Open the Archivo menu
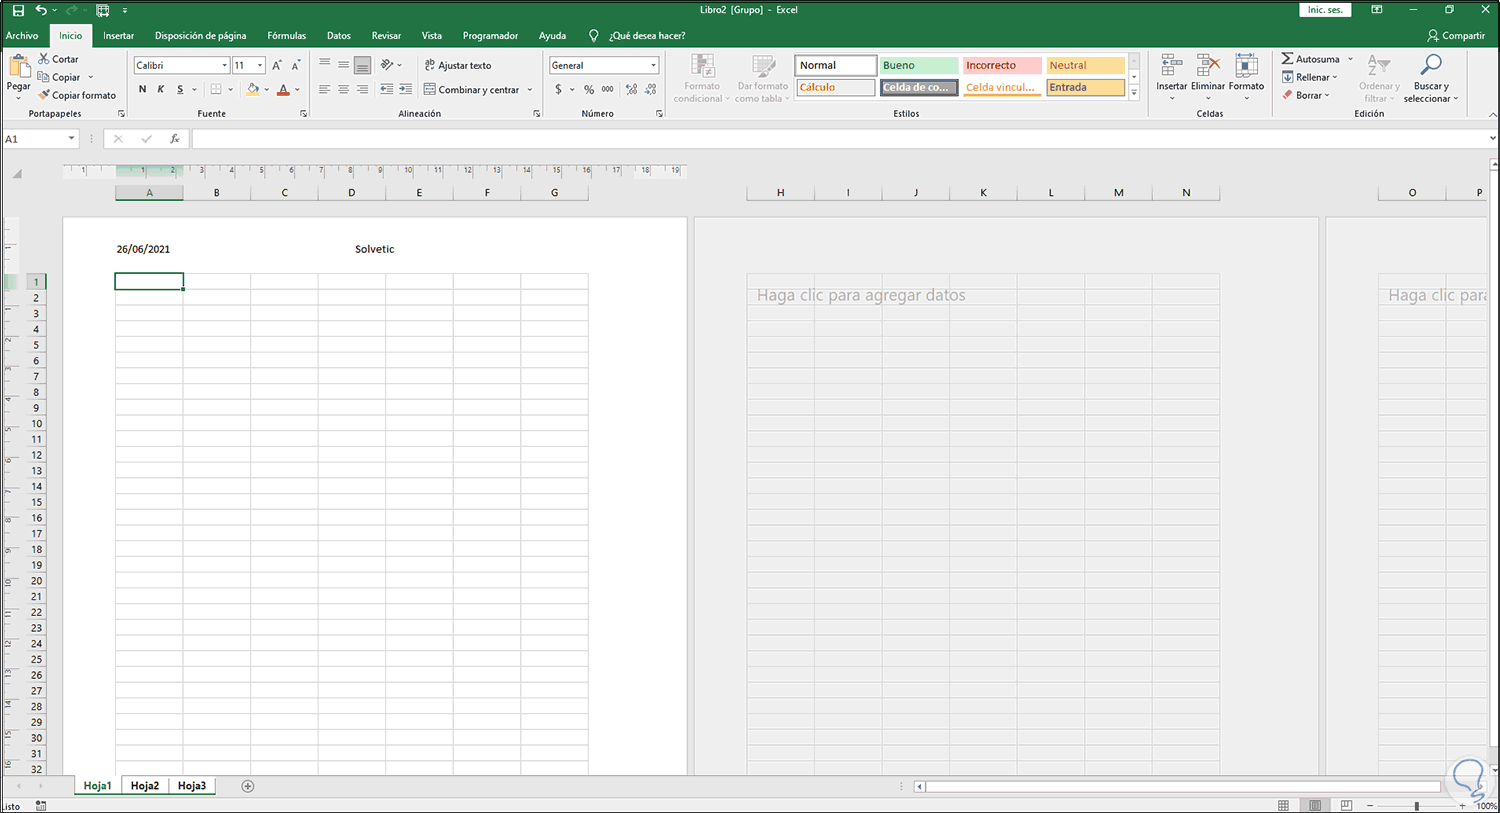The width and height of the screenshot is (1500, 813). pyautogui.click(x=22, y=36)
